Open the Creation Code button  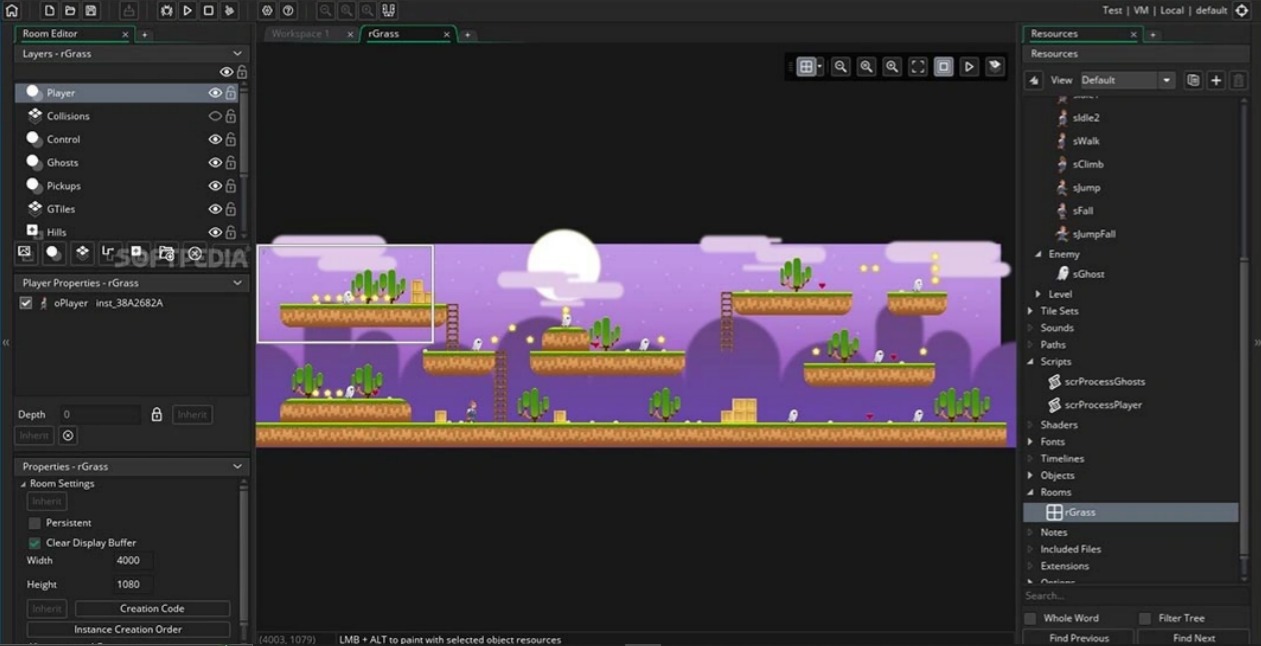pos(152,609)
